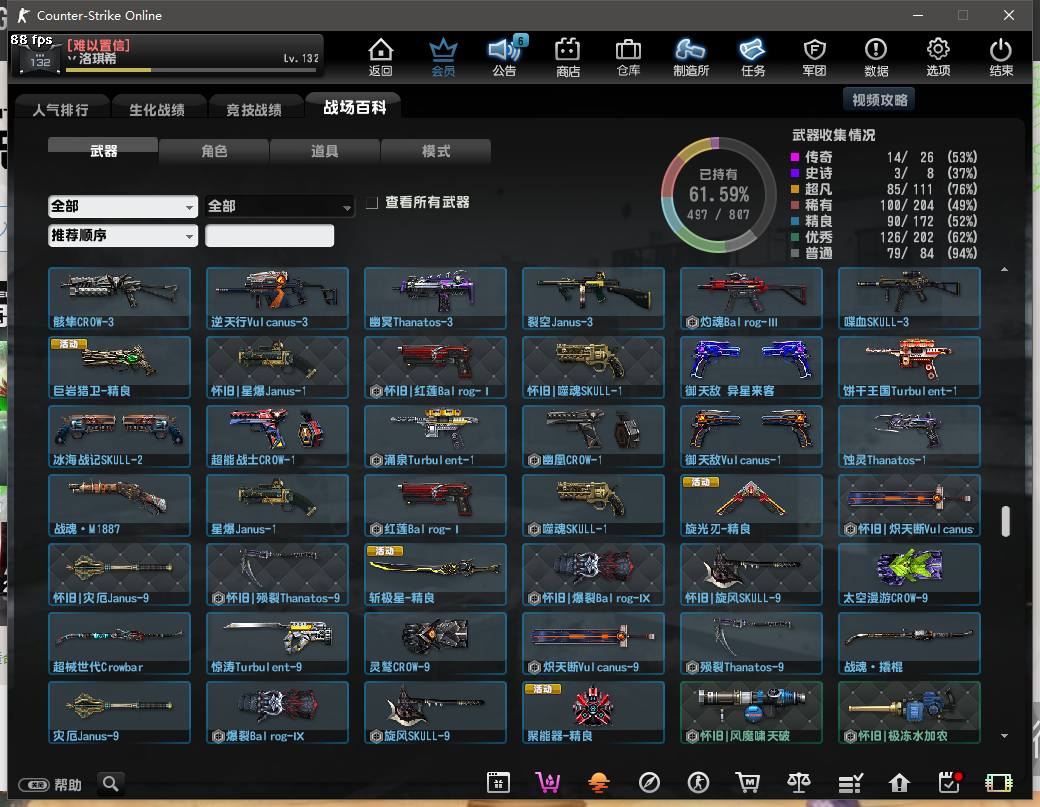Image resolution: width=1040 pixels, height=807 pixels.
Task: Open the 选项 settings gear
Action: pyautogui.click(x=938, y=56)
